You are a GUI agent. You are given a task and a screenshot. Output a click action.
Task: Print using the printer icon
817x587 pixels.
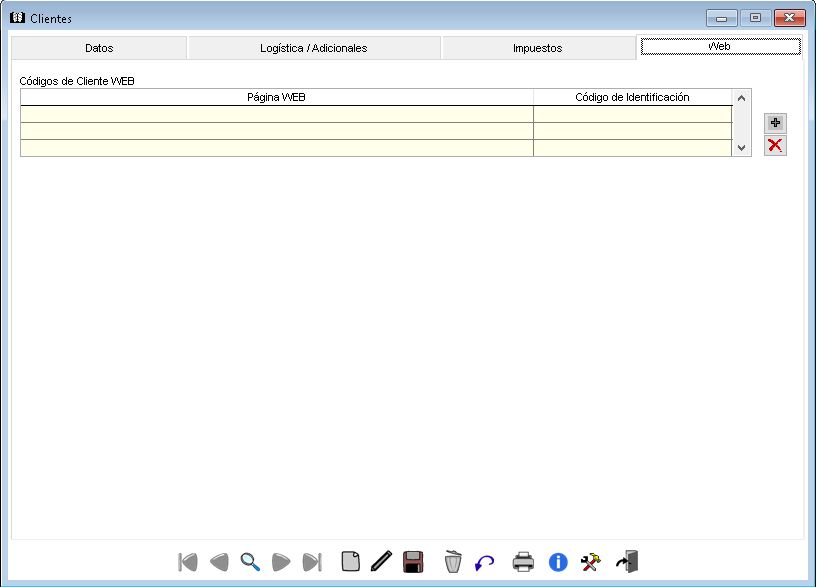(523, 561)
